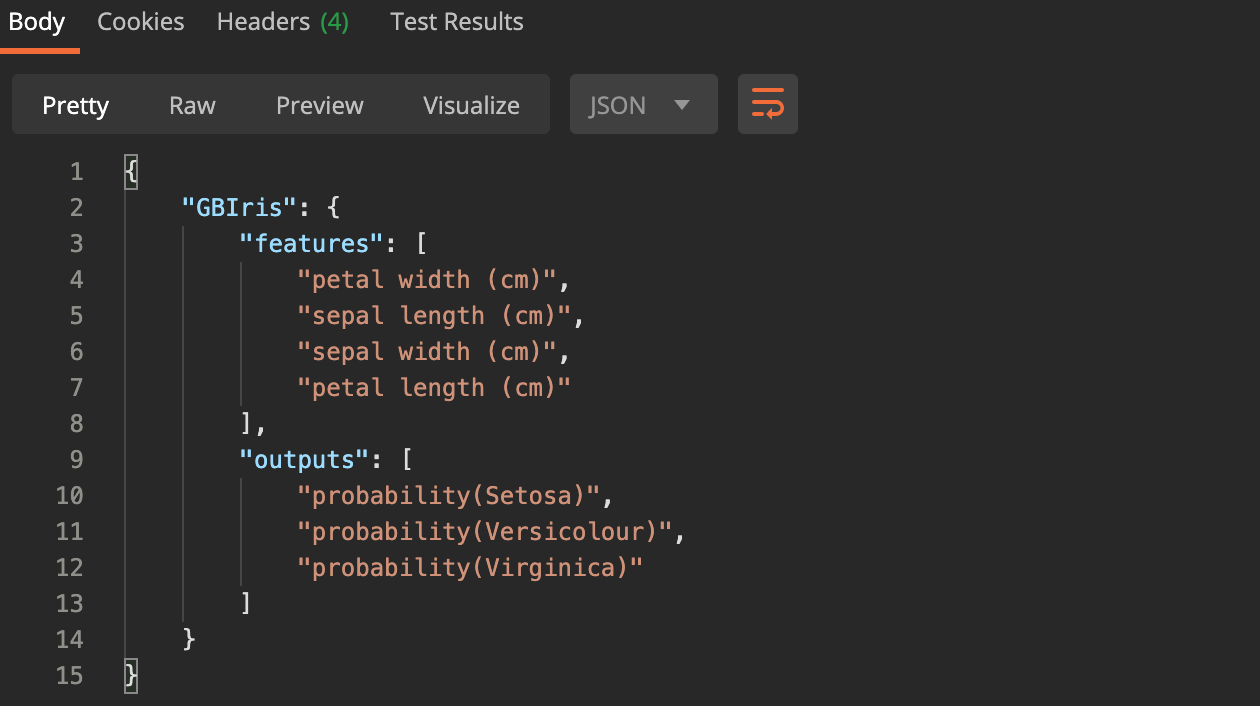The image size is (1260, 706).
Task: Click the "features" key text
Action: tap(313, 244)
